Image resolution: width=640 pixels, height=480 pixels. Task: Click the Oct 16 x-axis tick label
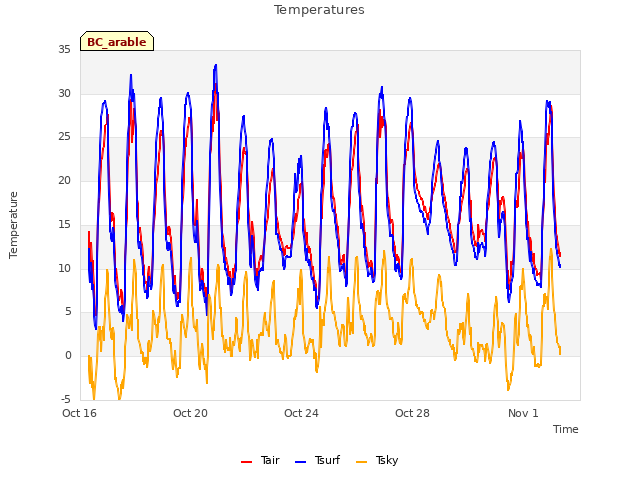click(79, 413)
